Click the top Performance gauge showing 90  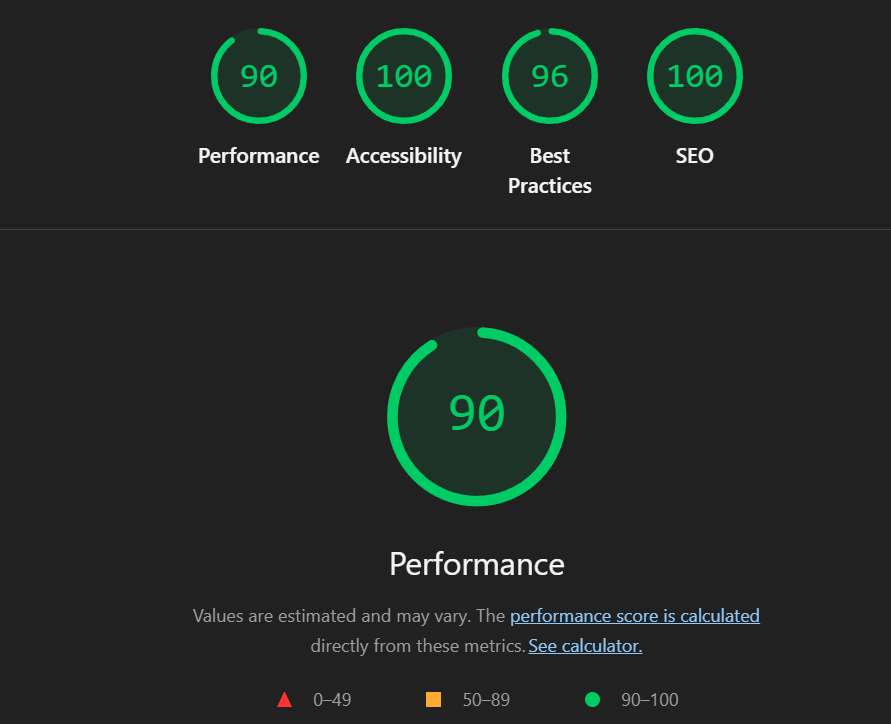[258, 76]
